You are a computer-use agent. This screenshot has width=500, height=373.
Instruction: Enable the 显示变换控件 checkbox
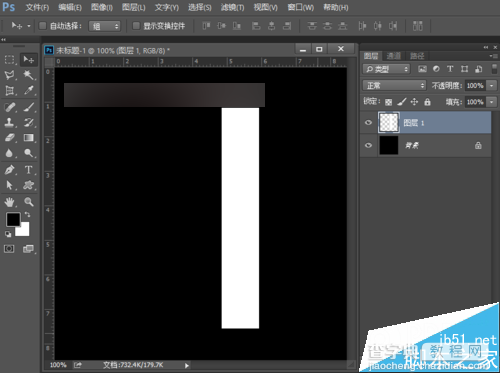(136, 26)
